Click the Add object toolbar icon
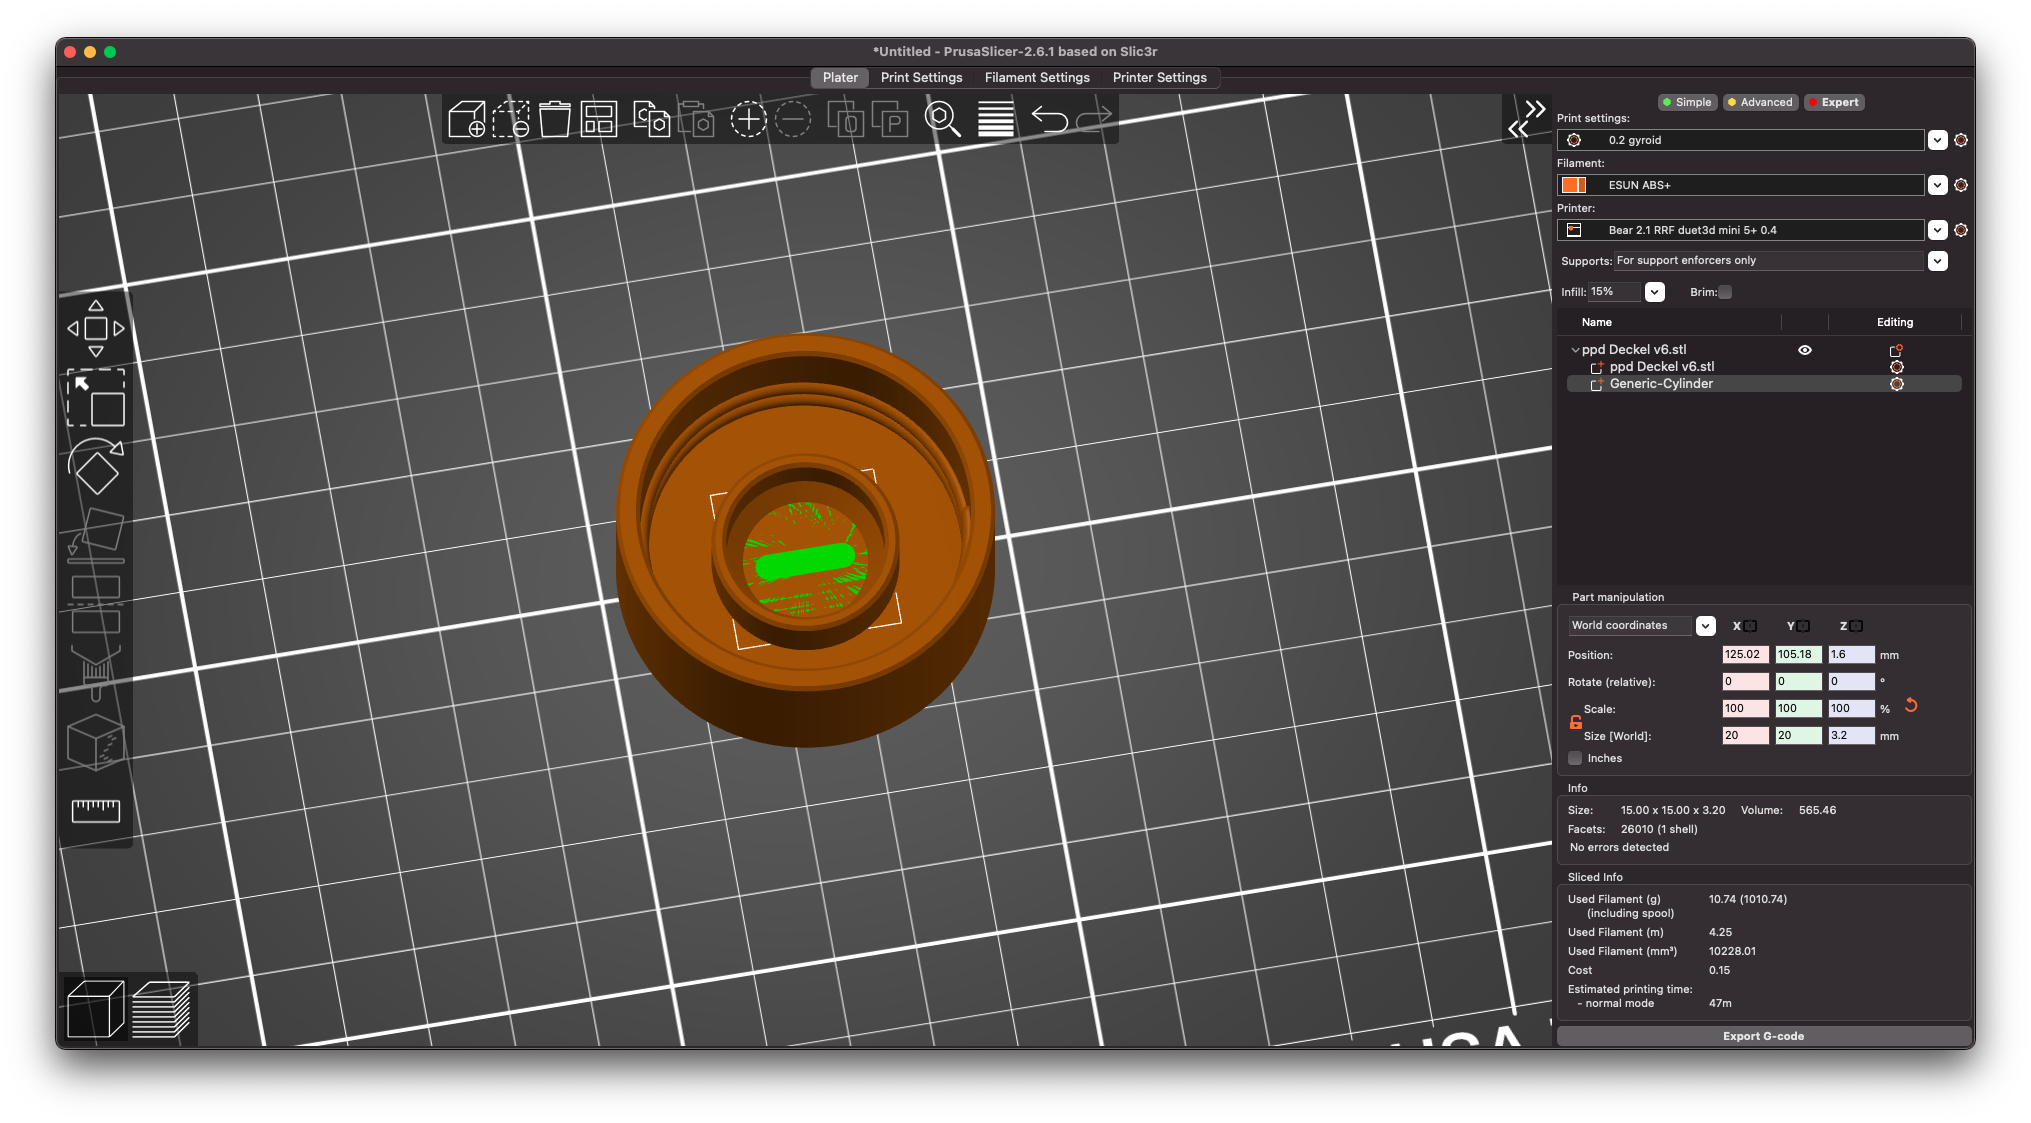 pyautogui.click(x=467, y=120)
